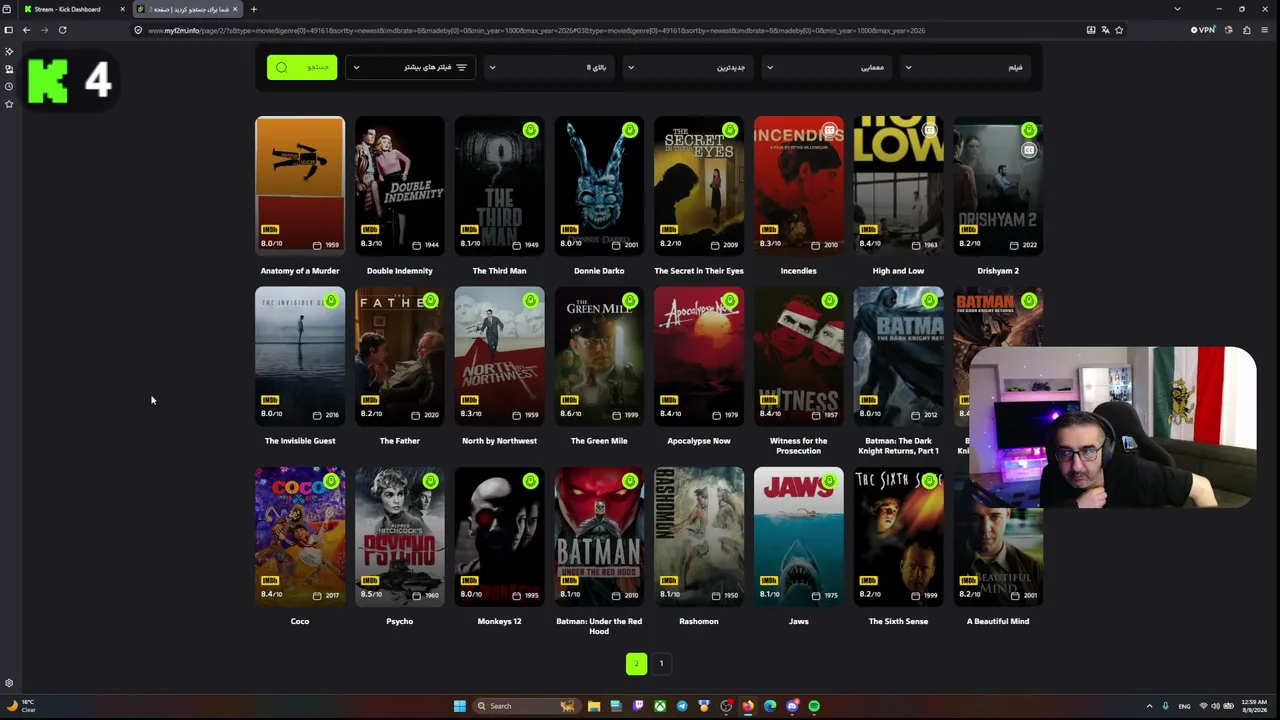1280x720 pixels.
Task: Open the VPN button in toolbar
Action: coord(1203,30)
